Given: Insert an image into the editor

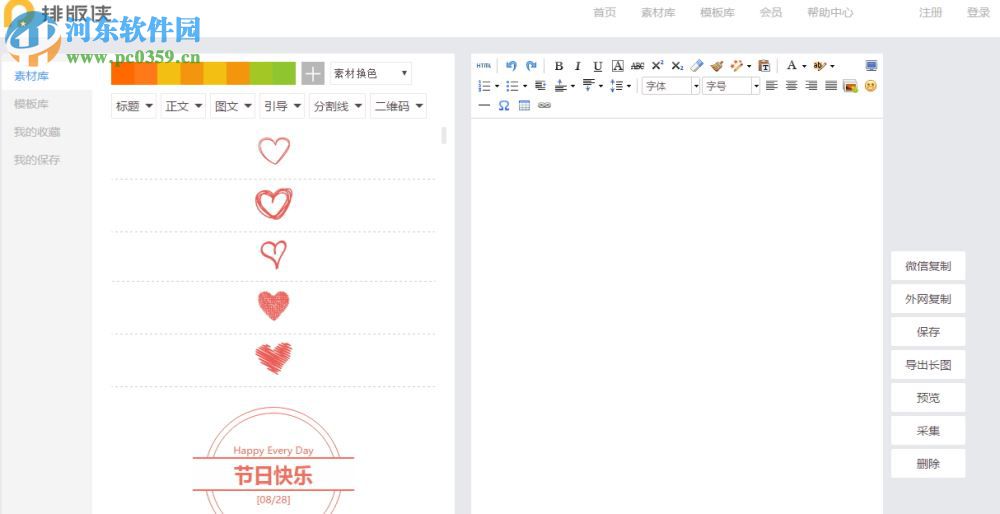Looking at the screenshot, I should pyautogui.click(x=850, y=85).
